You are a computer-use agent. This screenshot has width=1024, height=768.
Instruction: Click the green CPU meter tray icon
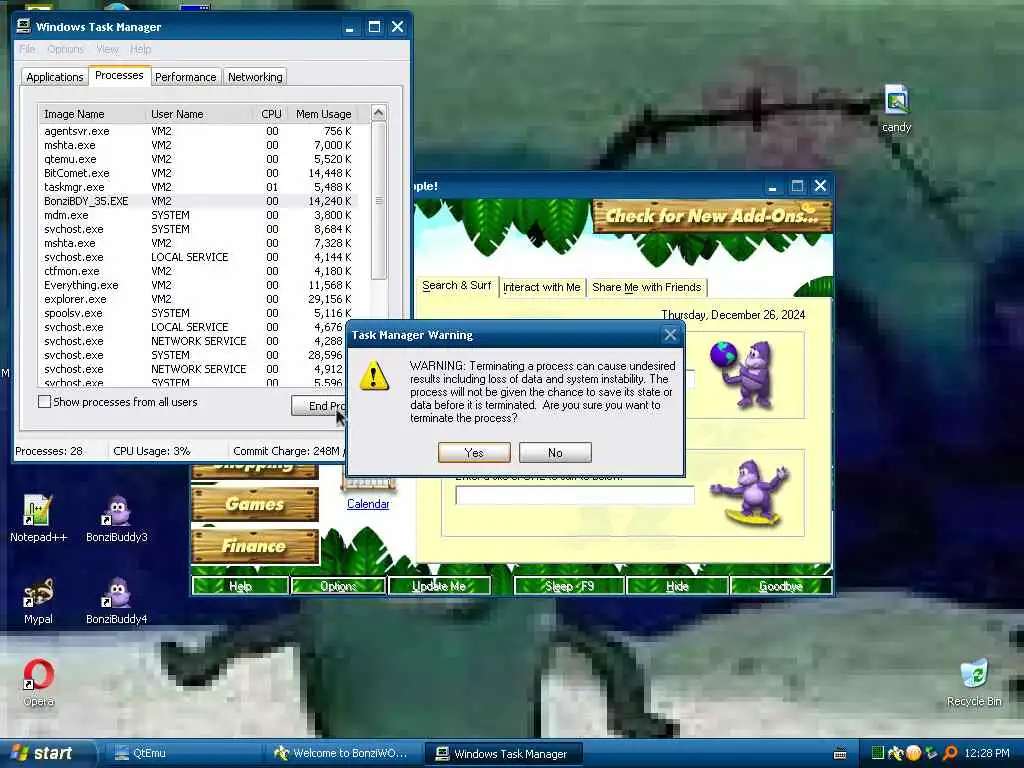(878, 753)
